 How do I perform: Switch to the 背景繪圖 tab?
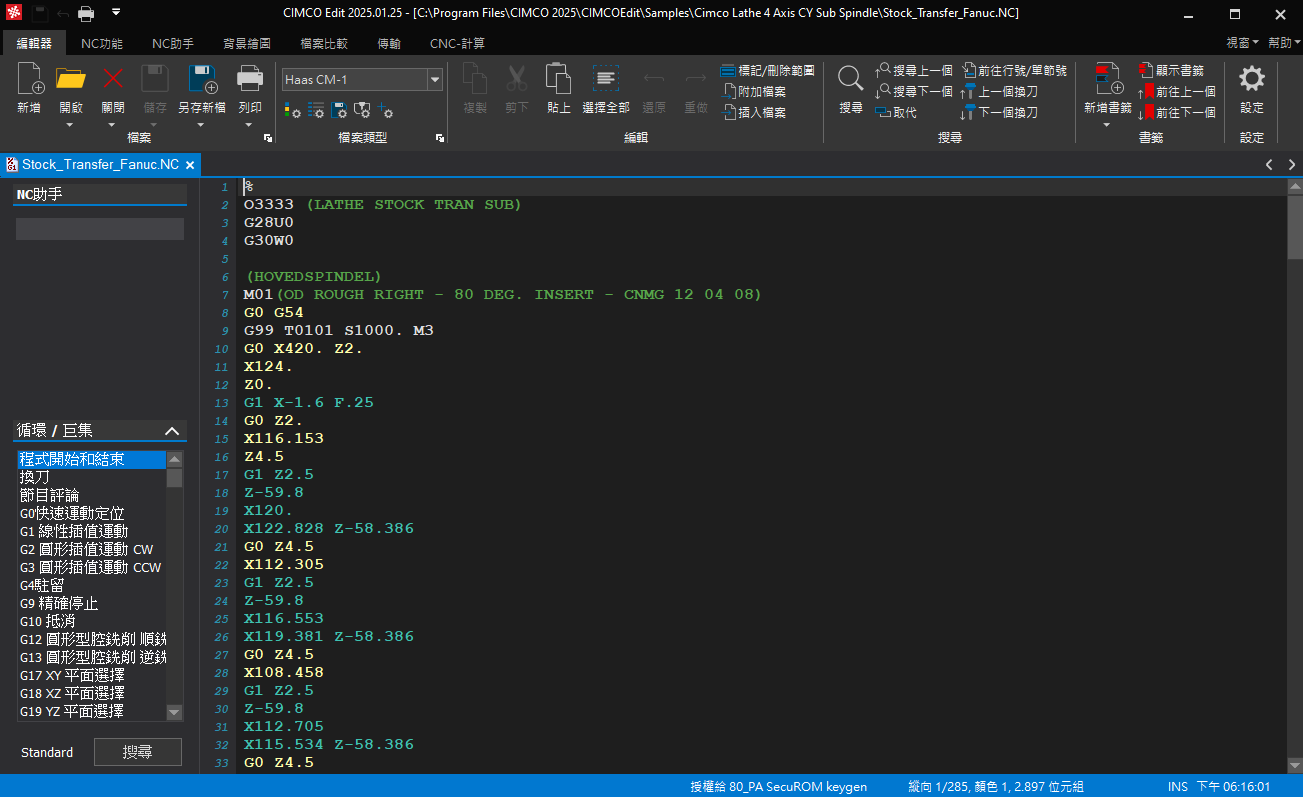click(x=247, y=43)
